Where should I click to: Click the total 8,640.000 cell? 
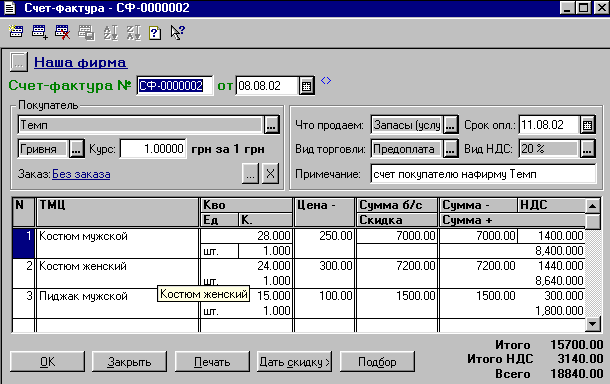pos(512,281)
